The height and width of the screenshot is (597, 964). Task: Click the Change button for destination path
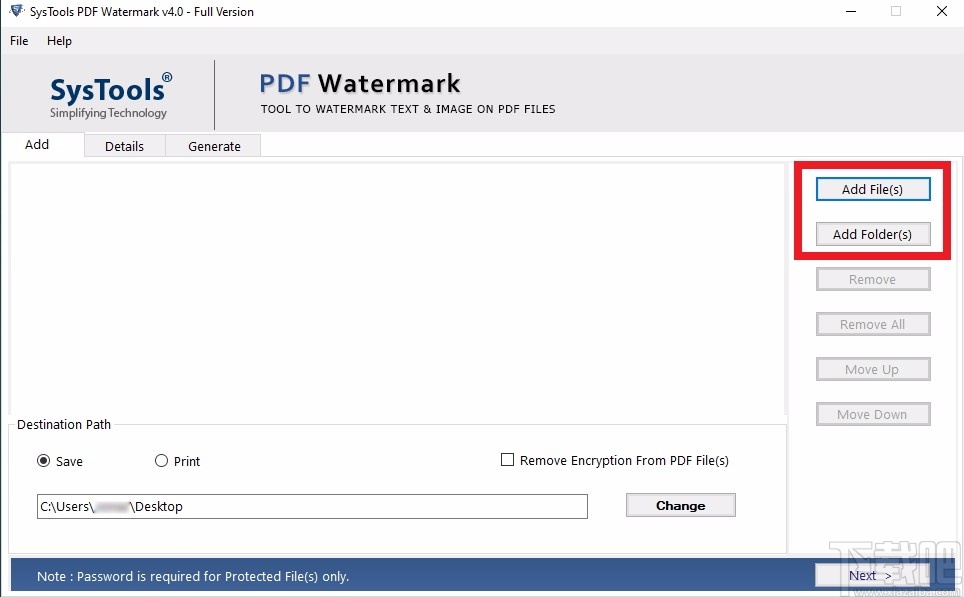pos(680,505)
